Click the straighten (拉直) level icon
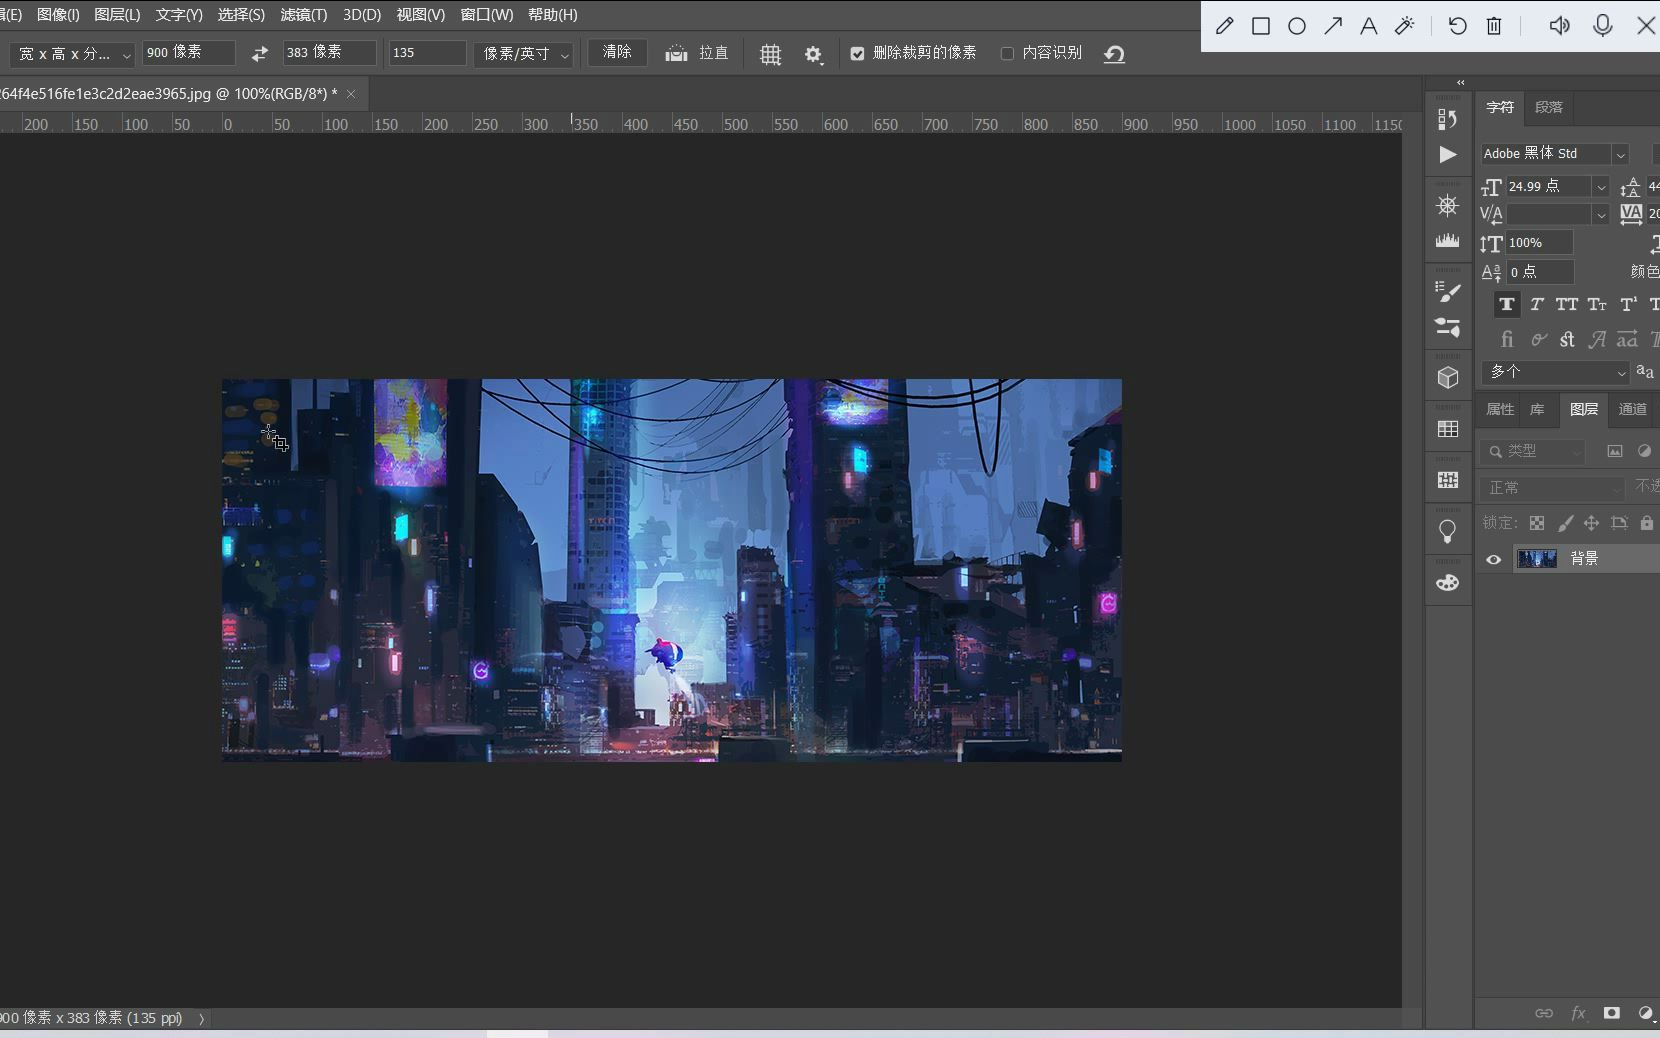 677,54
